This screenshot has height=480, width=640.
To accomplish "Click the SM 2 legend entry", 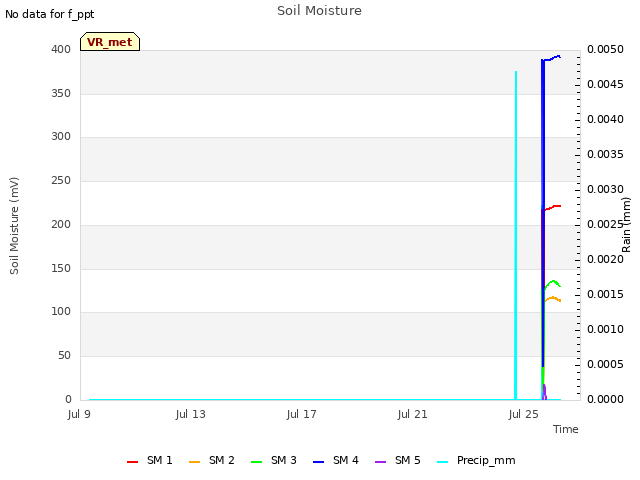I will pos(212,460).
